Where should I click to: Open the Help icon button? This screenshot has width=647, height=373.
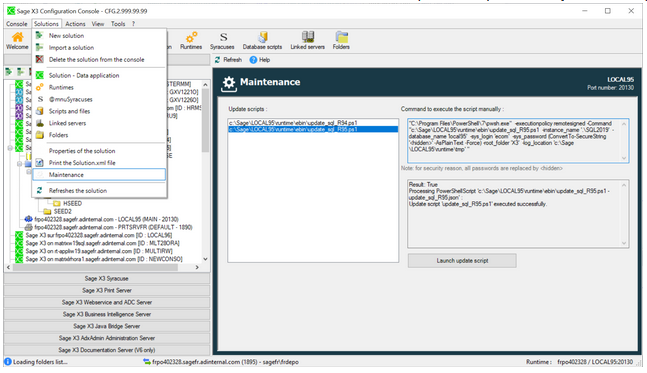[x=260, y=60]
